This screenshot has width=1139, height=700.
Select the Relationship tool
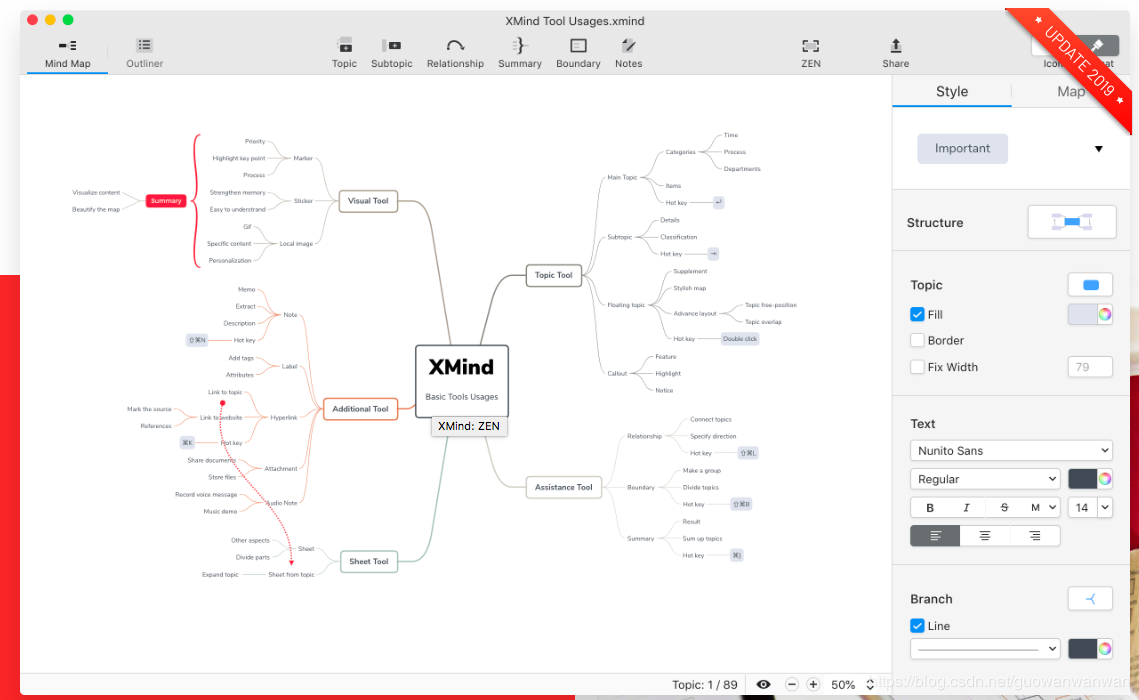click(x=455, y=46)
